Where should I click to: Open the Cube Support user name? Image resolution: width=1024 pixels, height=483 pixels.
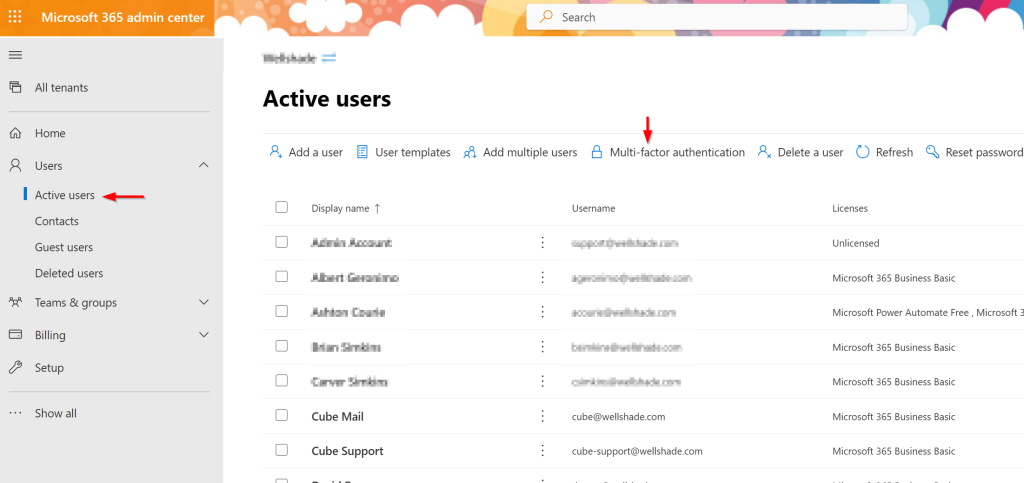tap(347, 451)
